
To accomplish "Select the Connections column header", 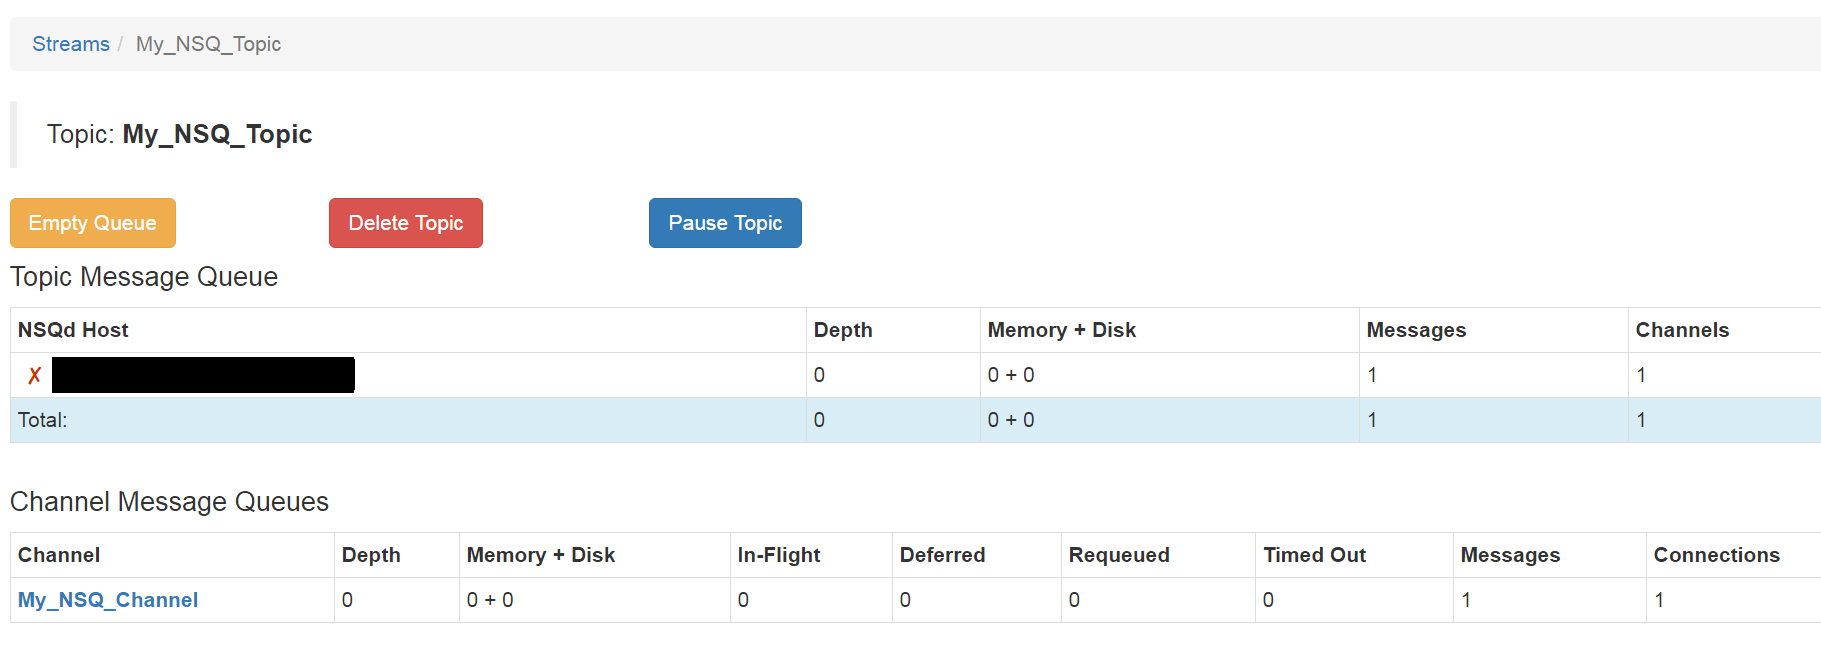I will [x=1716, y=555].
